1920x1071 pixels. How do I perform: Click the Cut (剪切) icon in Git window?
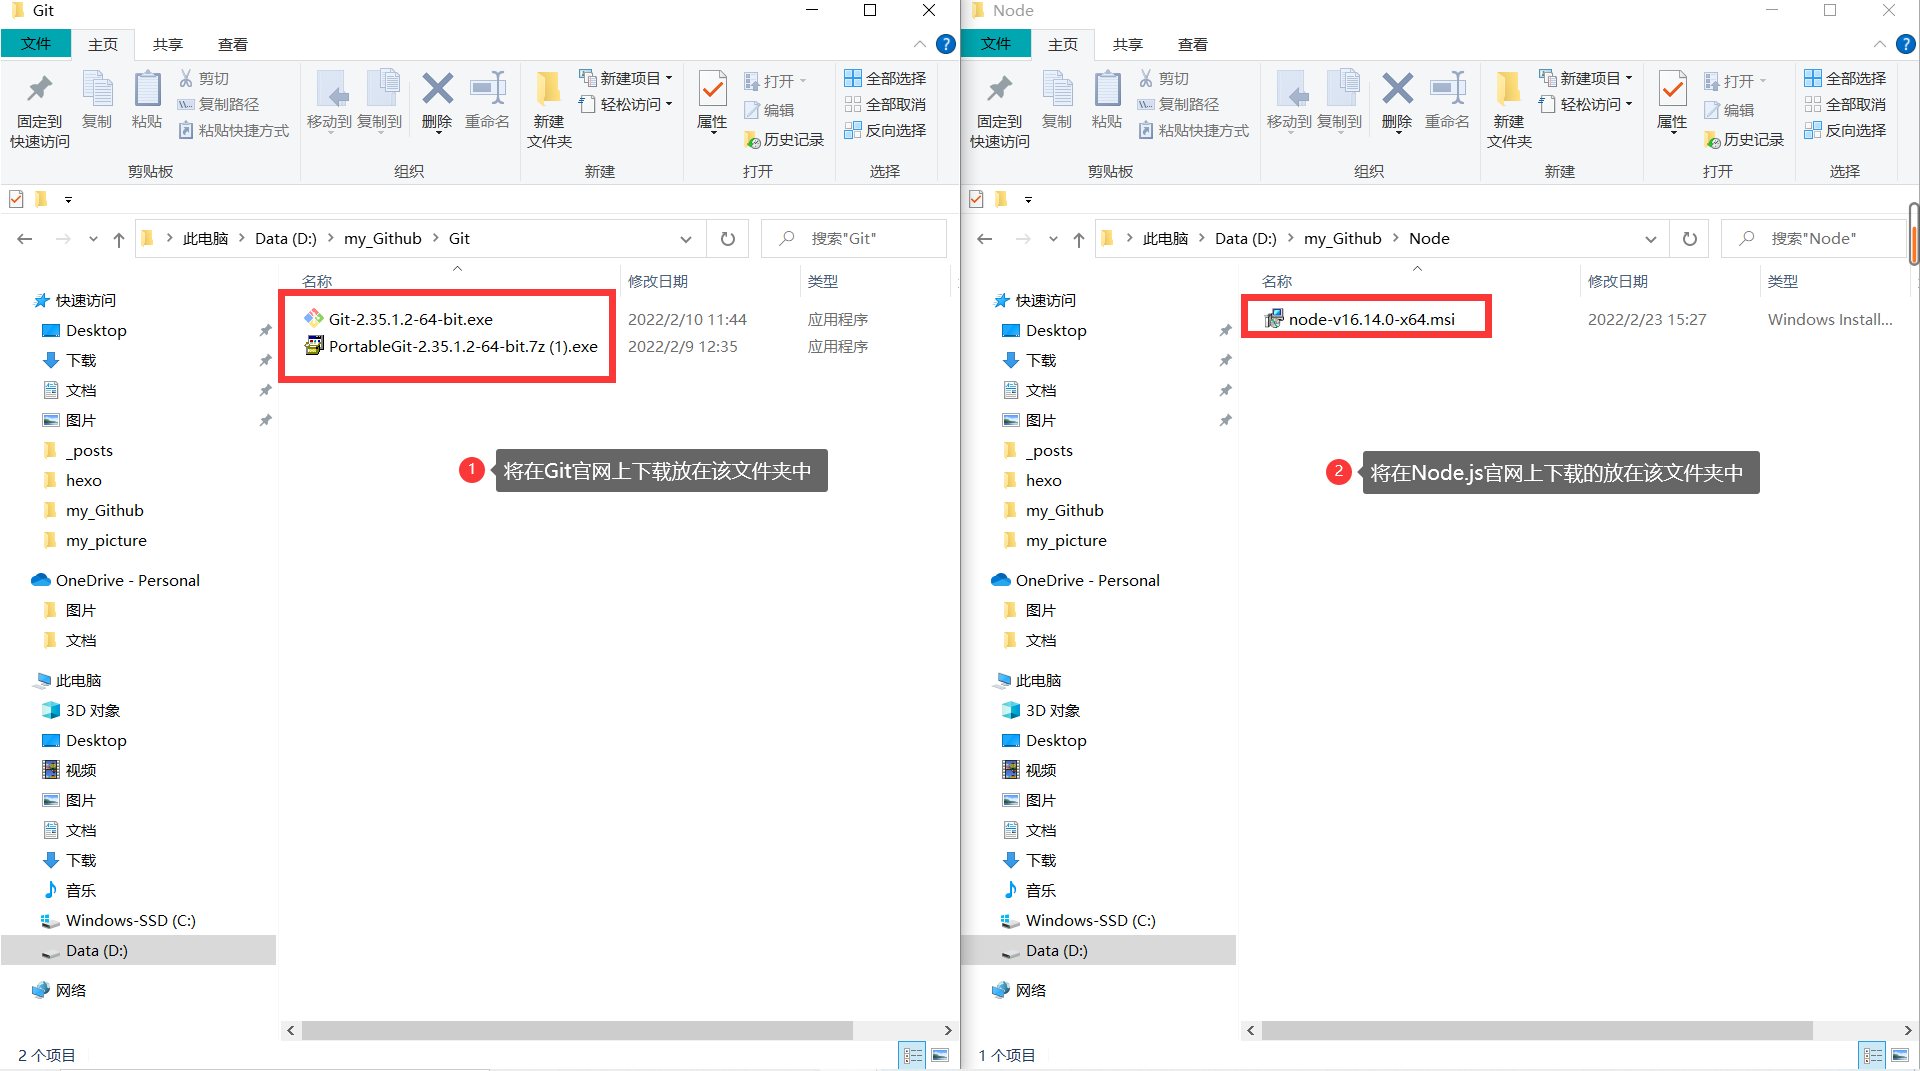186,78
